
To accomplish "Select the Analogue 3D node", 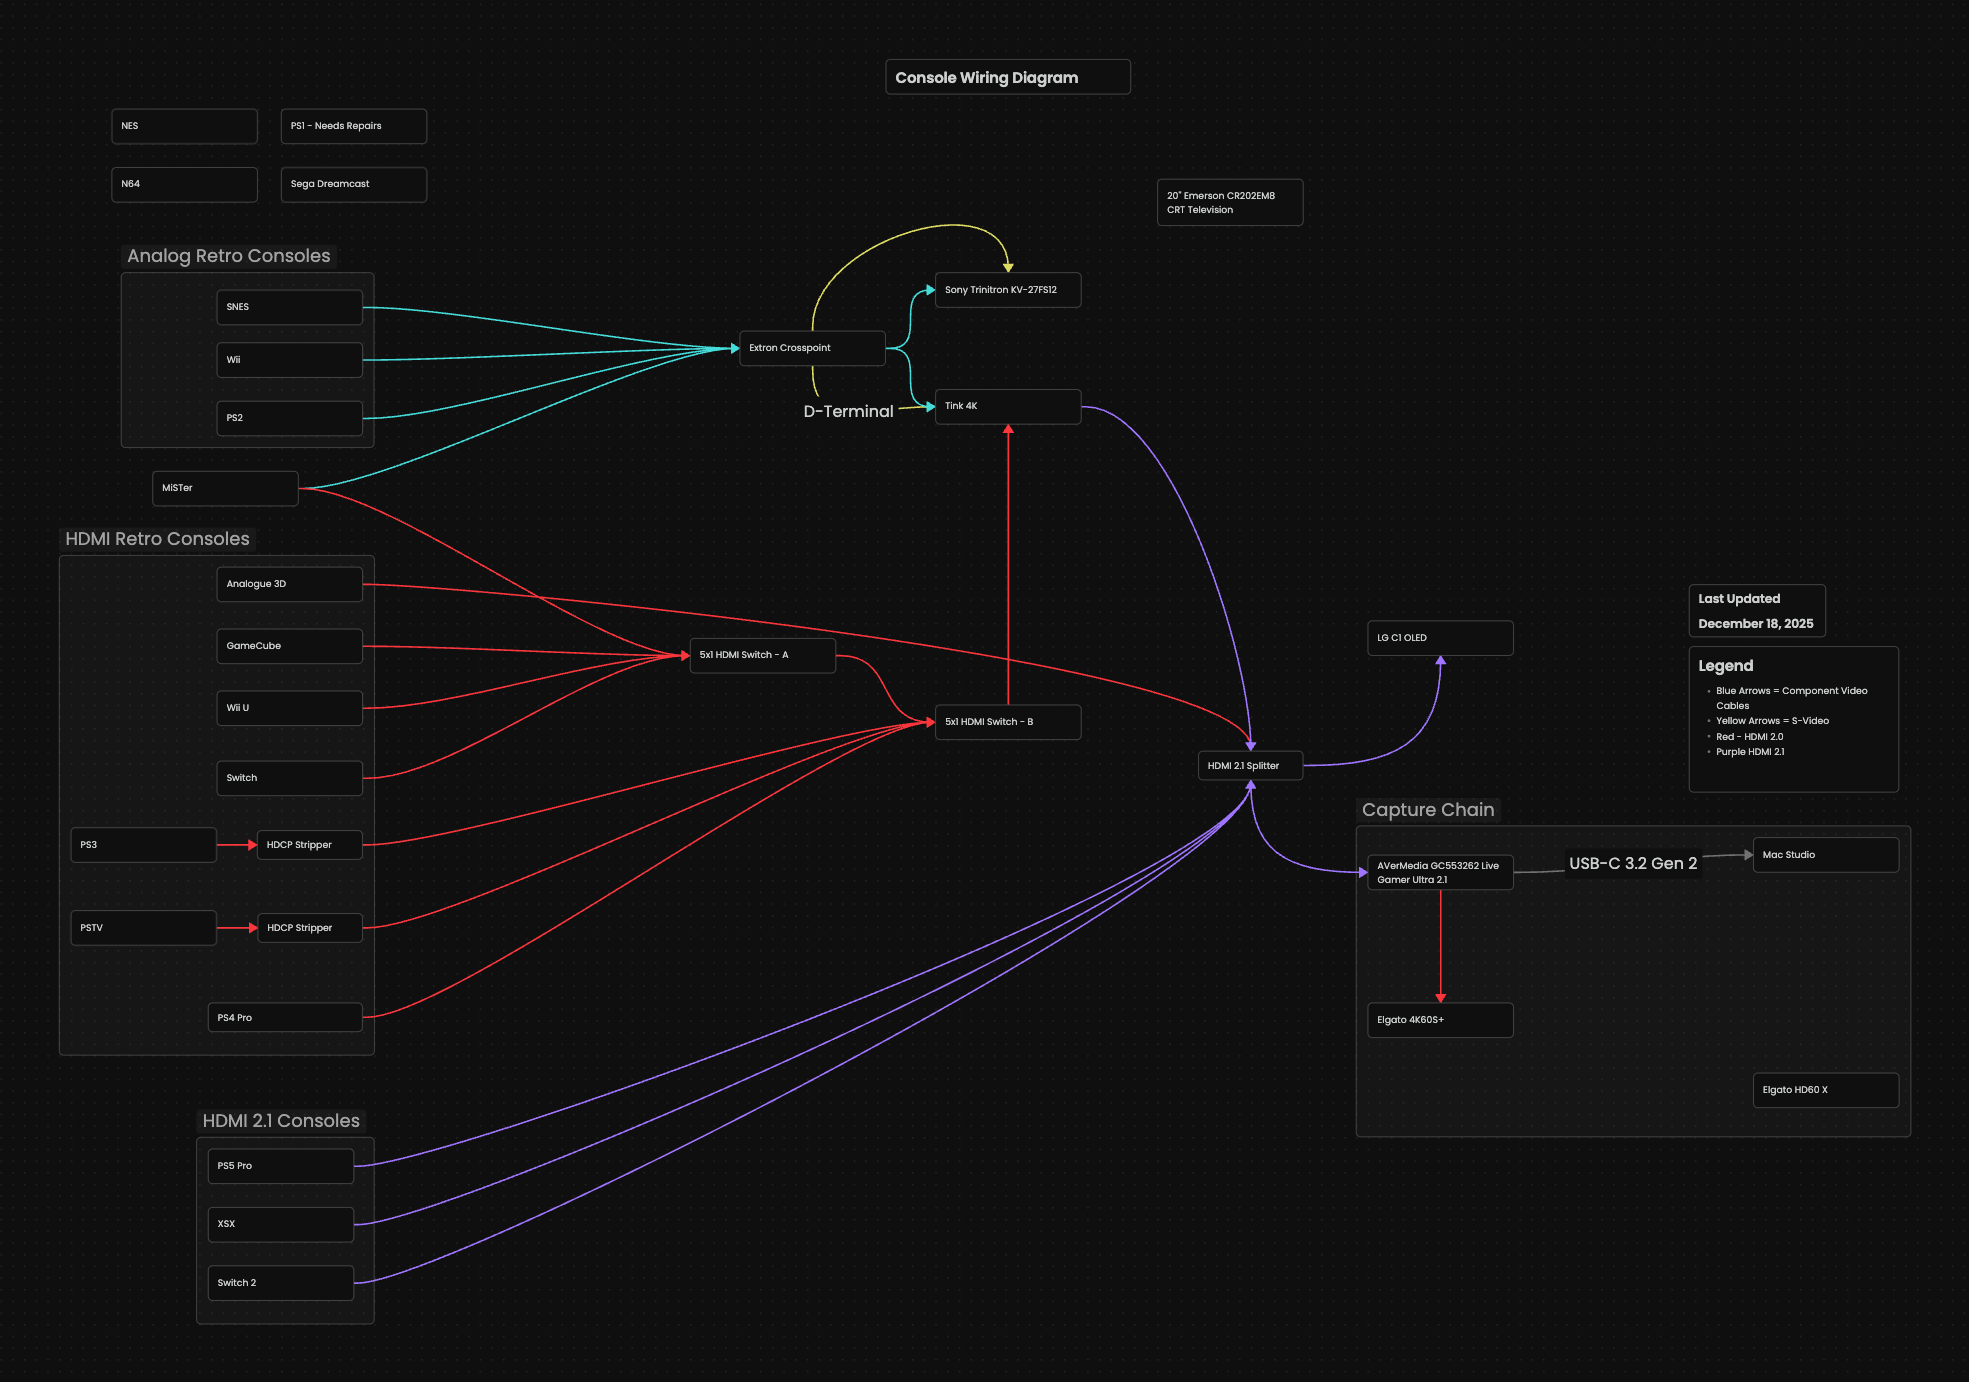I will pyautogui.click(x=289, y=584).
